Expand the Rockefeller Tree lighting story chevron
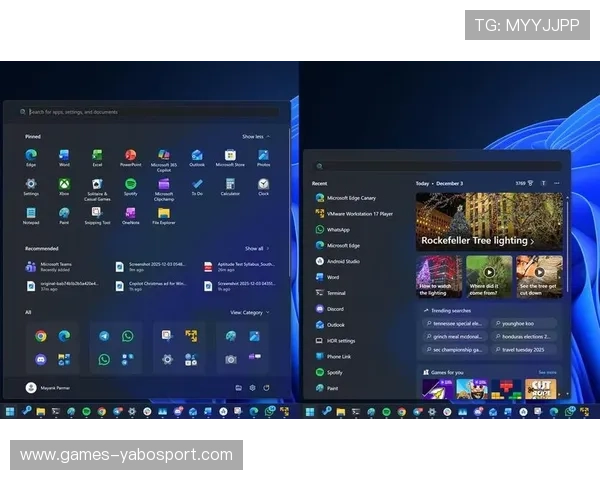 532,241
